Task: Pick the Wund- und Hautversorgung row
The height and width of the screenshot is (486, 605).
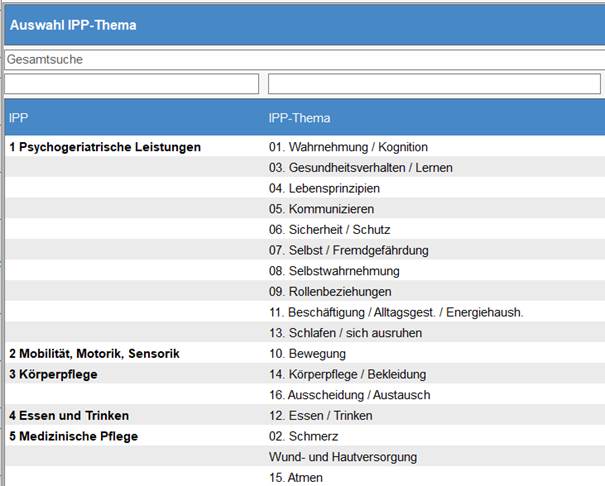Action: tap(343, 457)
